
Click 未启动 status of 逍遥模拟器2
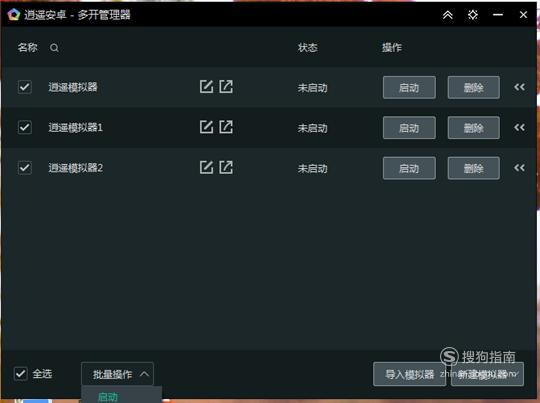pyautogui.click(x=313, y=168)
